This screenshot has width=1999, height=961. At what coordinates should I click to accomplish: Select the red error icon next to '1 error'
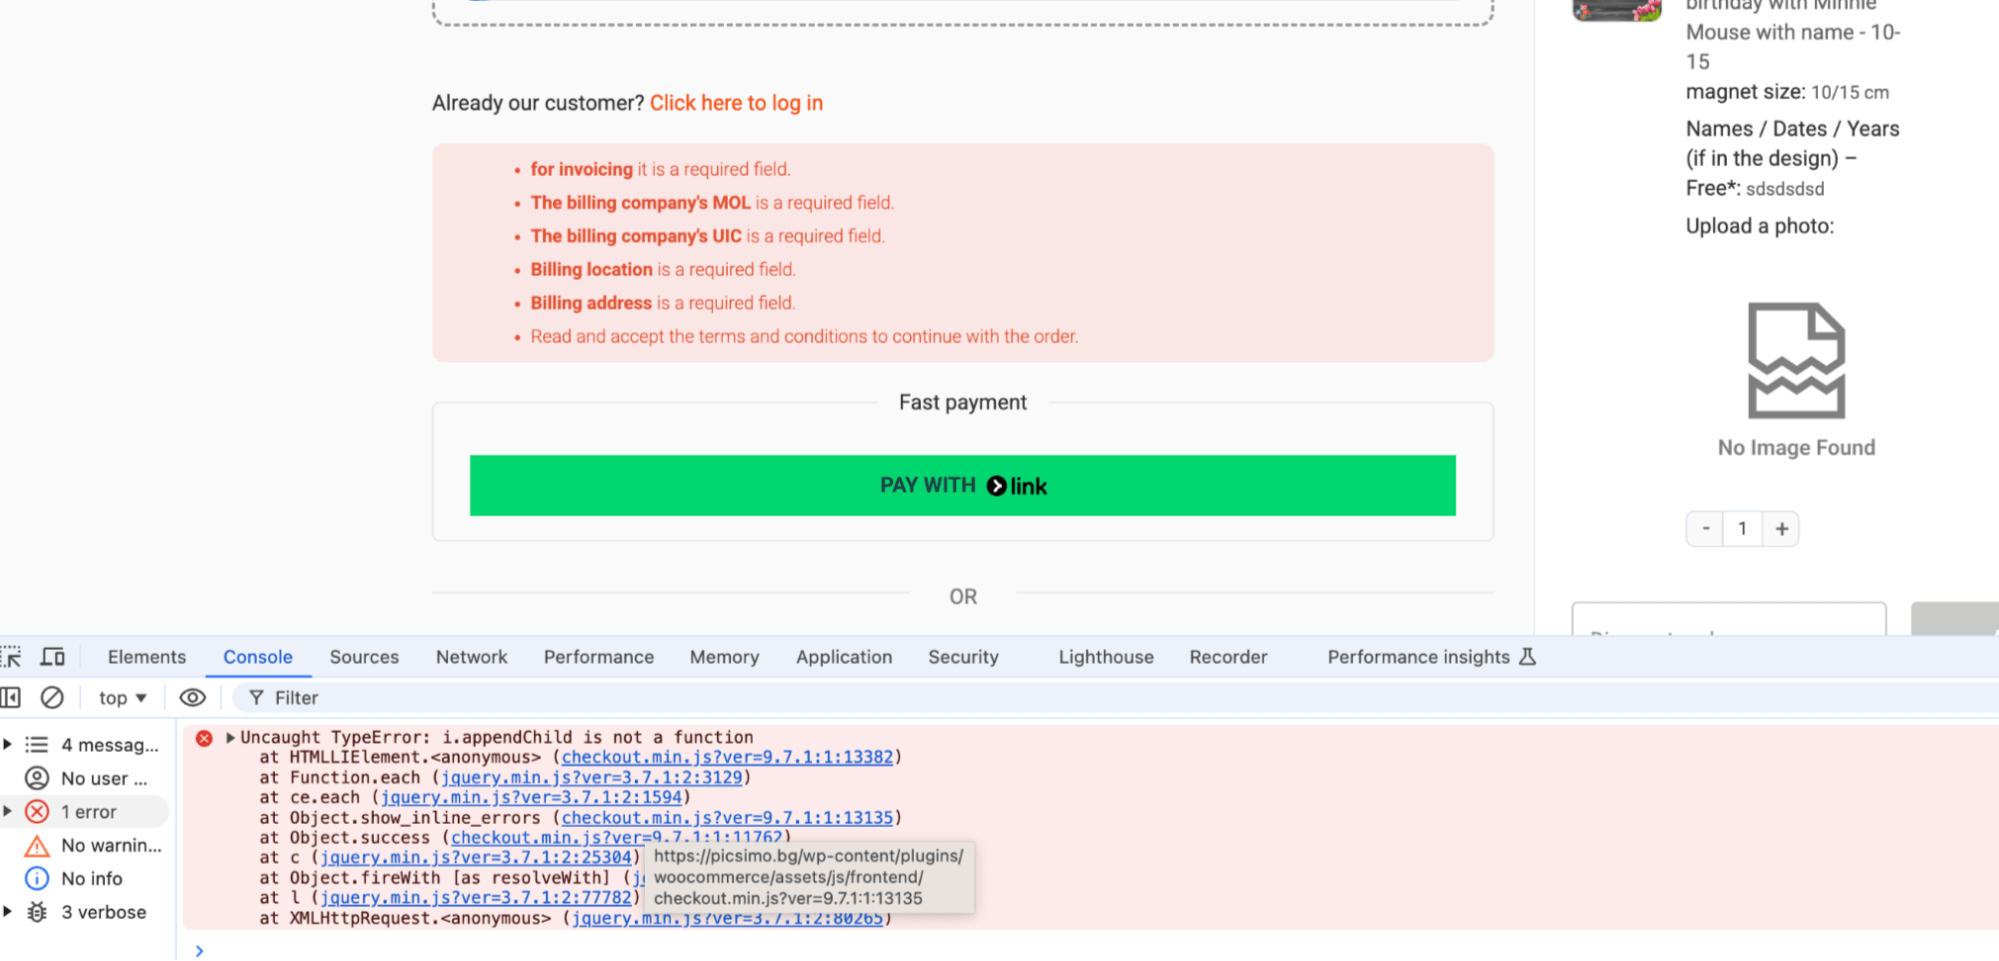point(37,811)
